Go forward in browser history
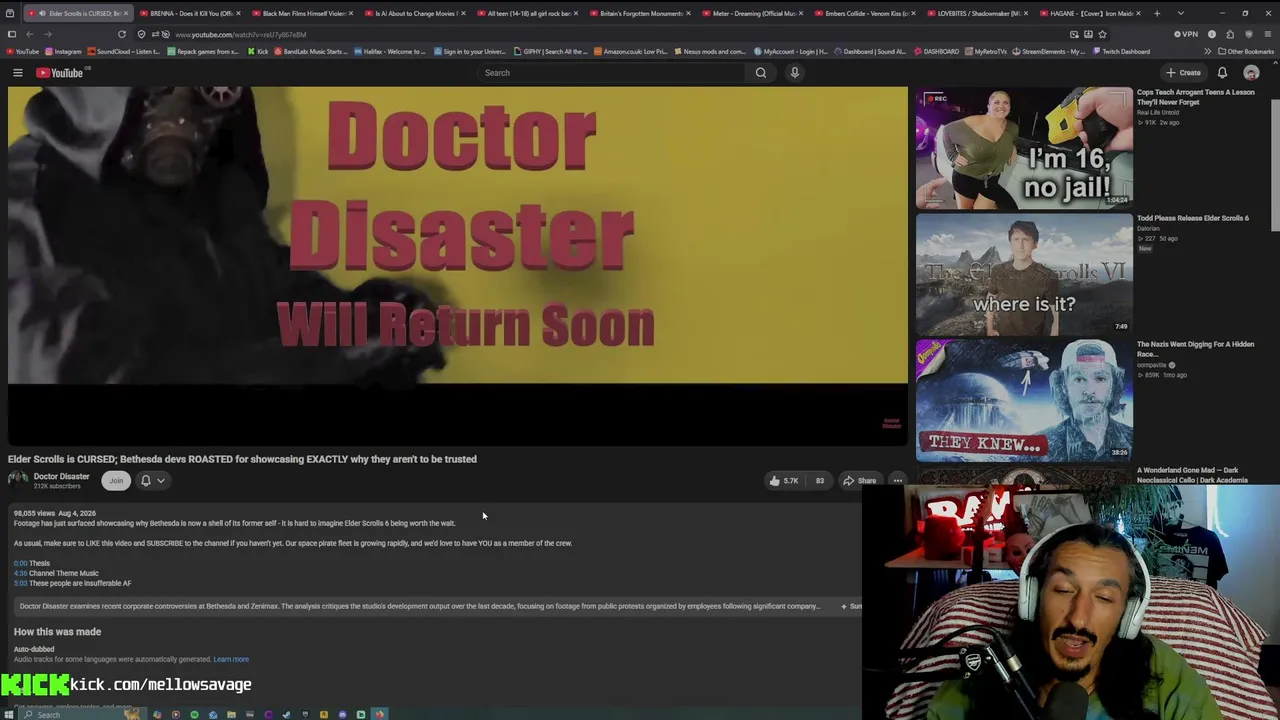Image resolution: width=1280 pixels, height=720 pixels. coord(48,34)
